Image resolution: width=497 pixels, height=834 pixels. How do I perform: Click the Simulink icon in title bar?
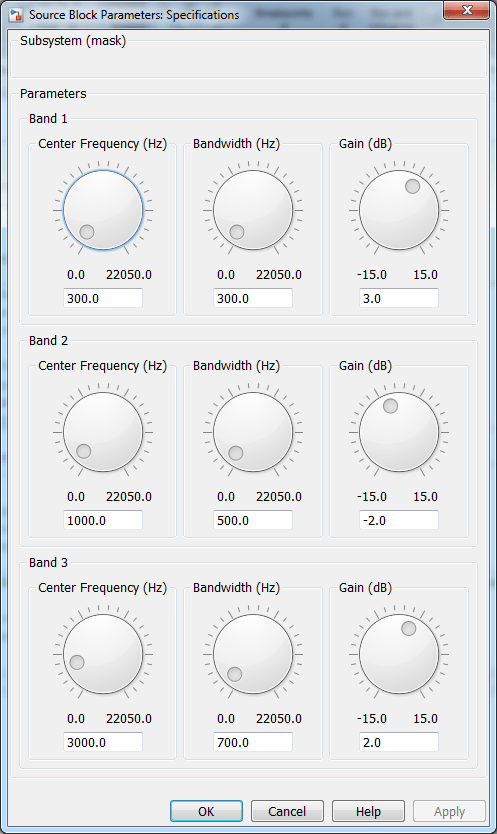point(15,14)
